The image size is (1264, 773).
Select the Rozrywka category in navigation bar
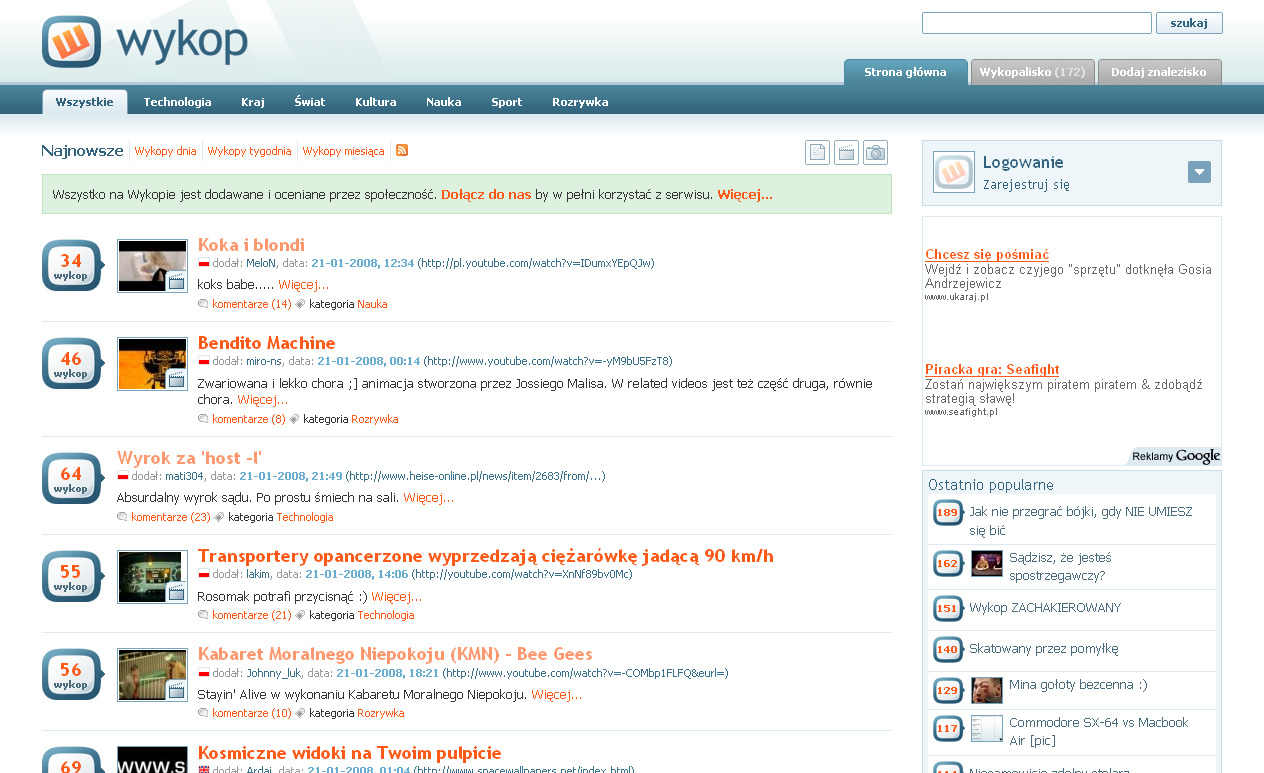coord(580,102)
